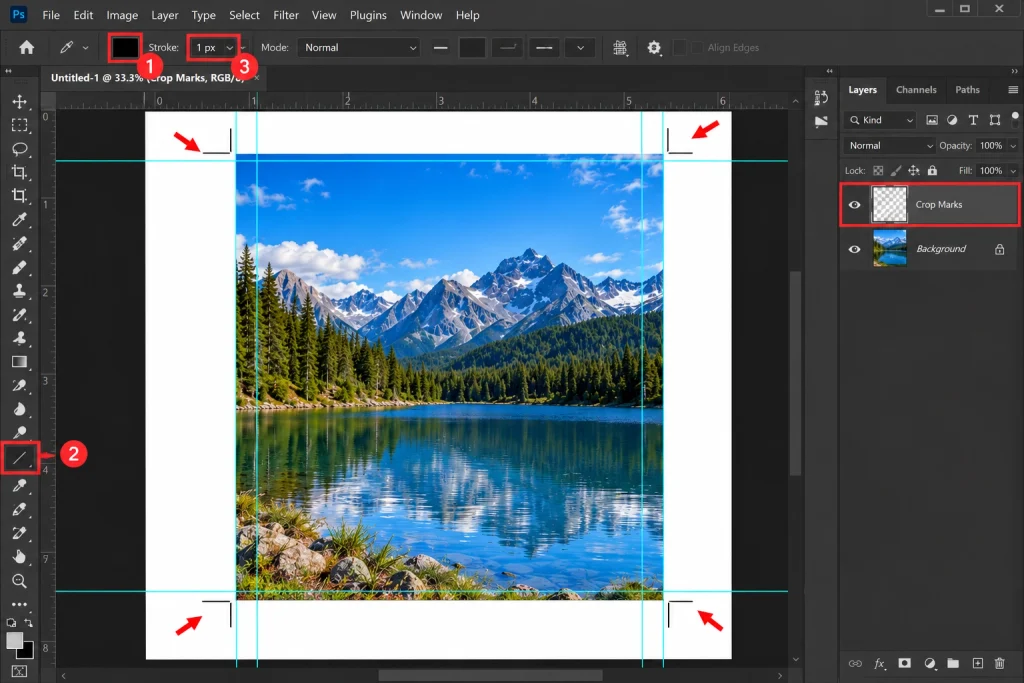Filter layers by shape icon
This screenshot has width=1024, height=683.
995,120
